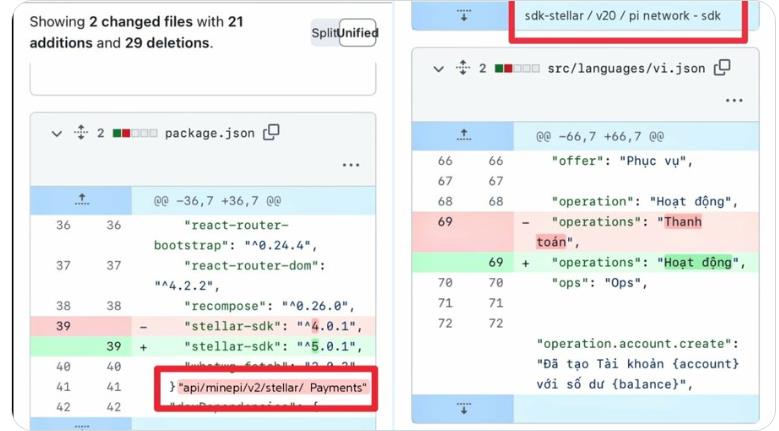
Task: Click the "ops": "Ops" line
Action: click(585, 283)
